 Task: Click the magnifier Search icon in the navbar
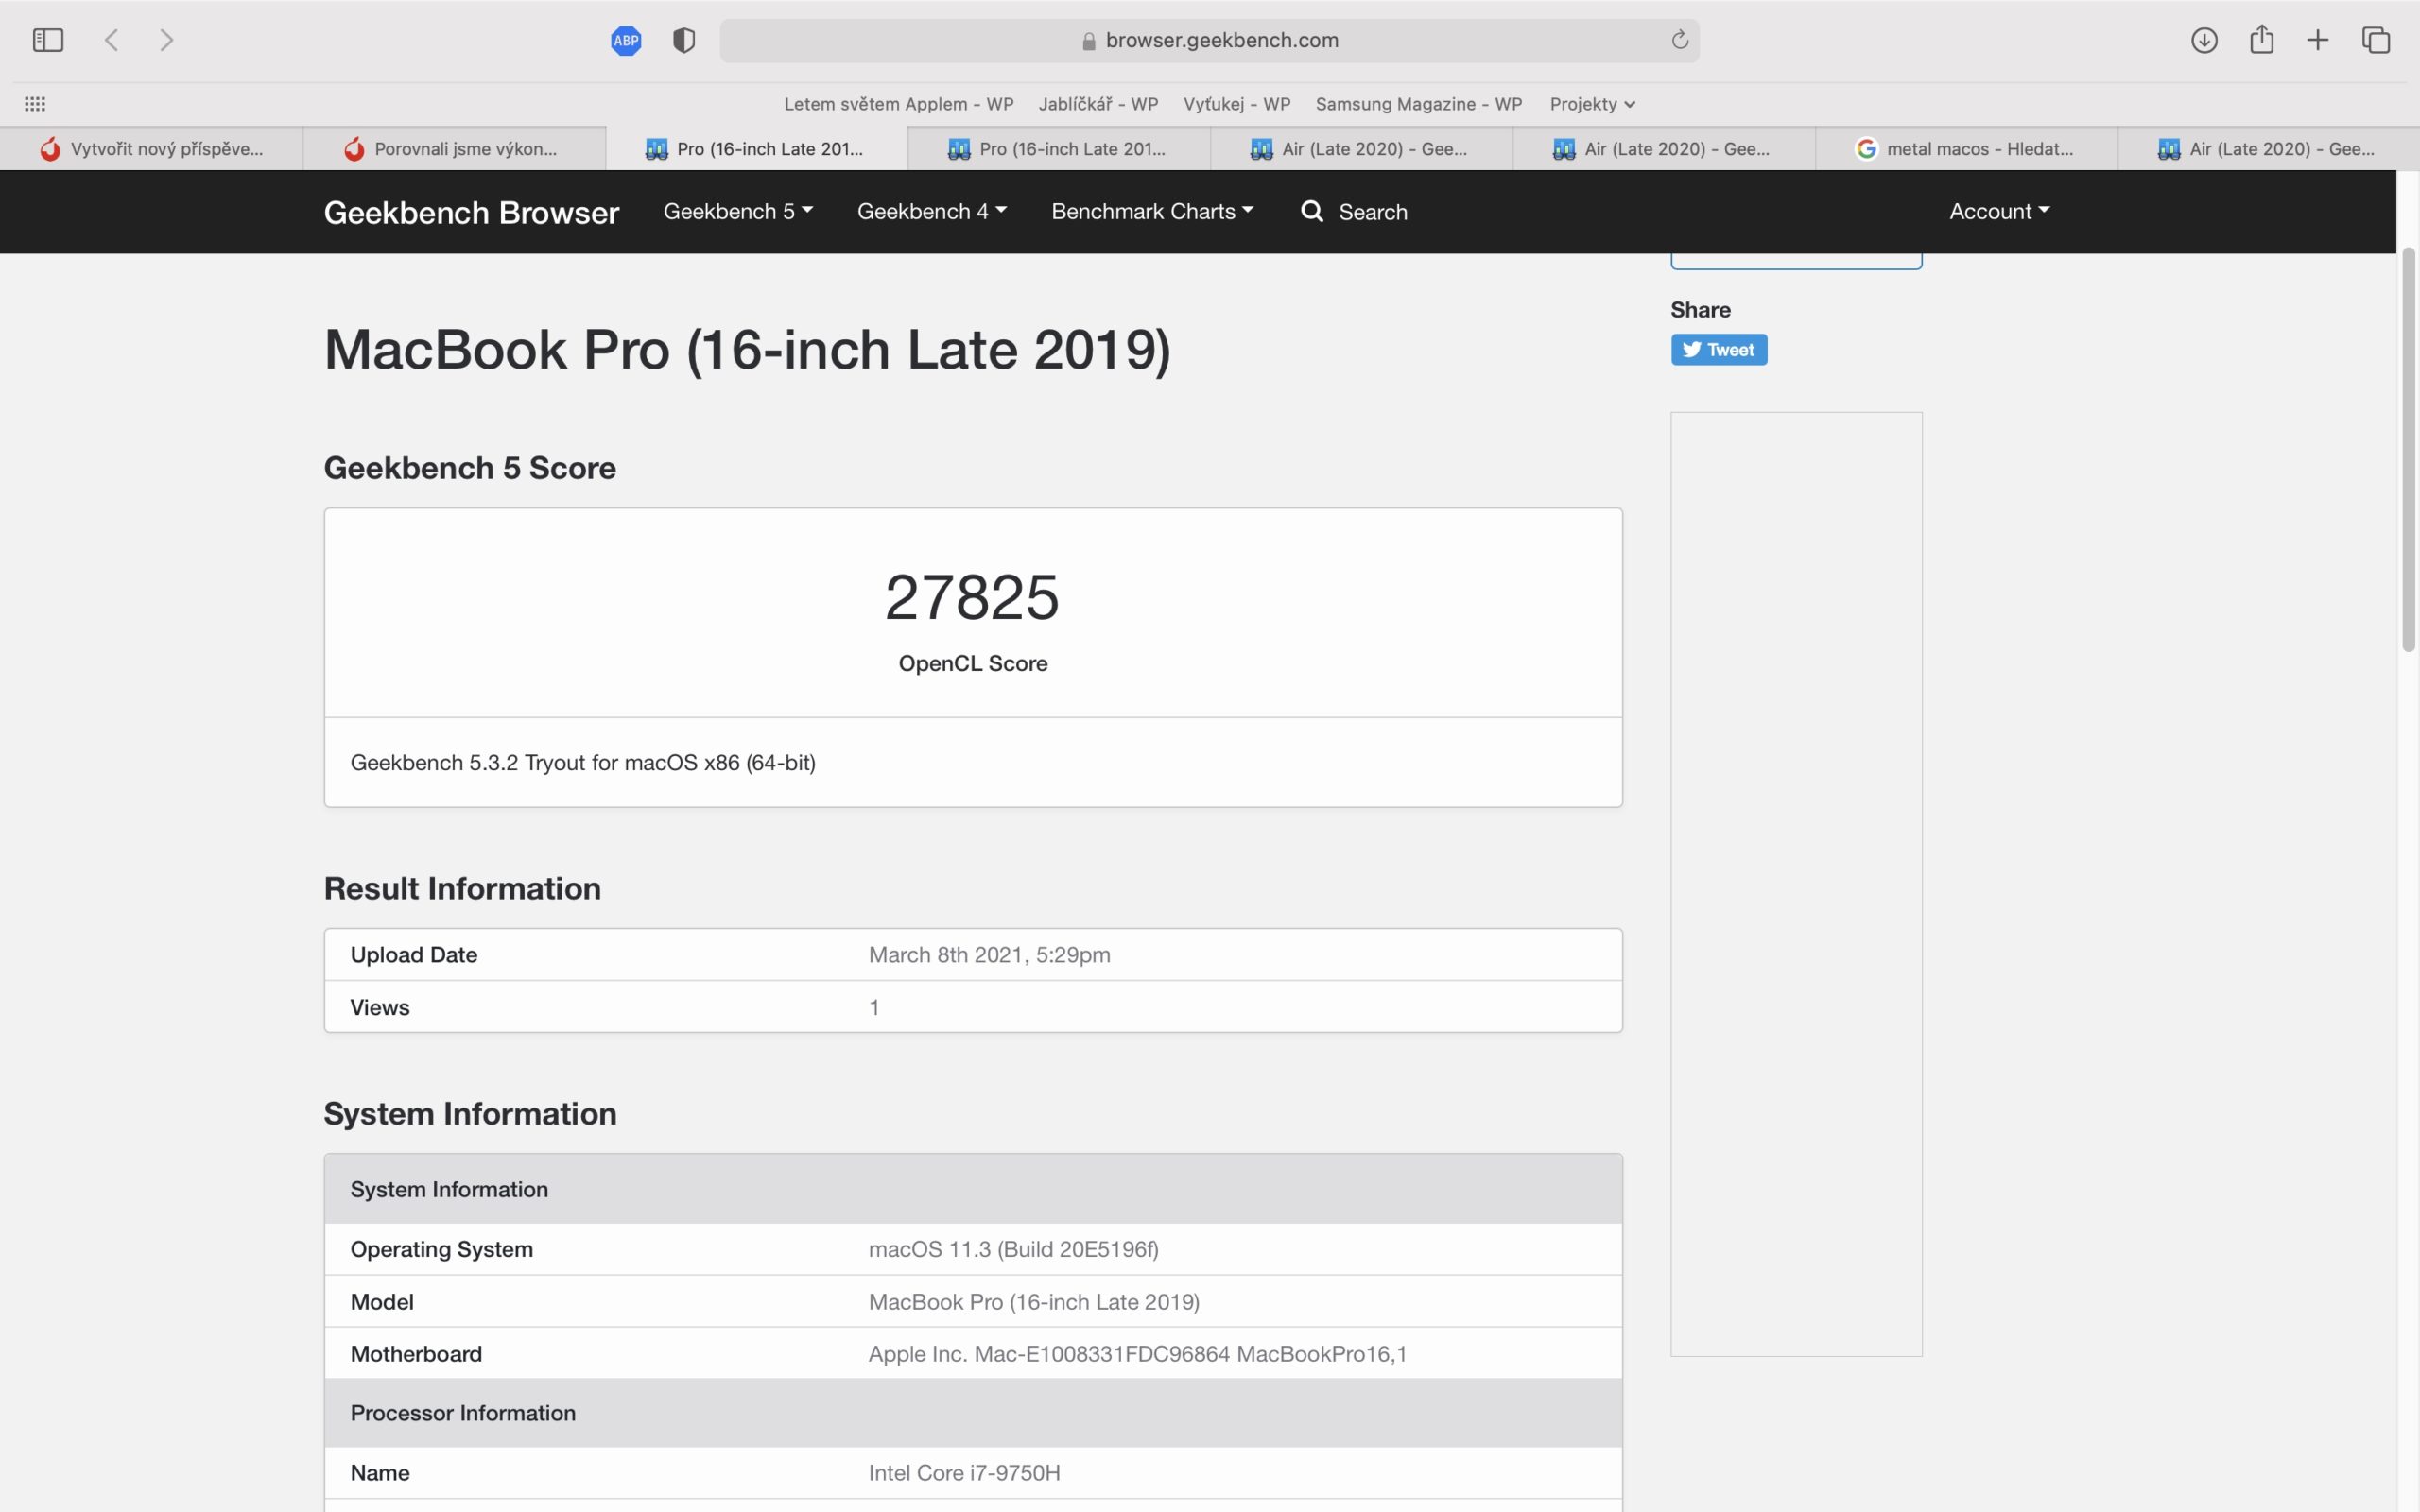tap(1312, 211)
